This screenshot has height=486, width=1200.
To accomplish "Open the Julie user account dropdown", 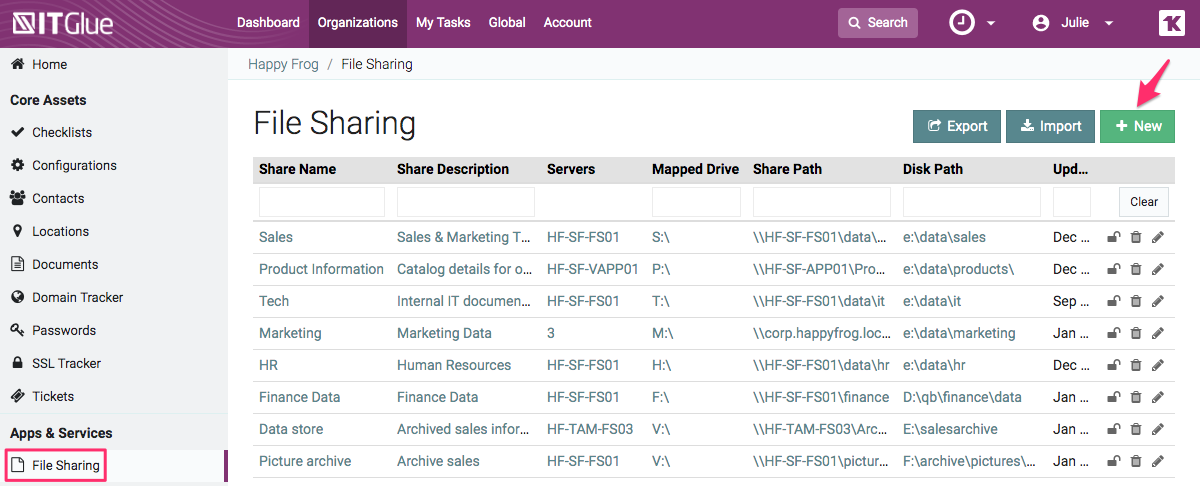I will point(1073,23).
